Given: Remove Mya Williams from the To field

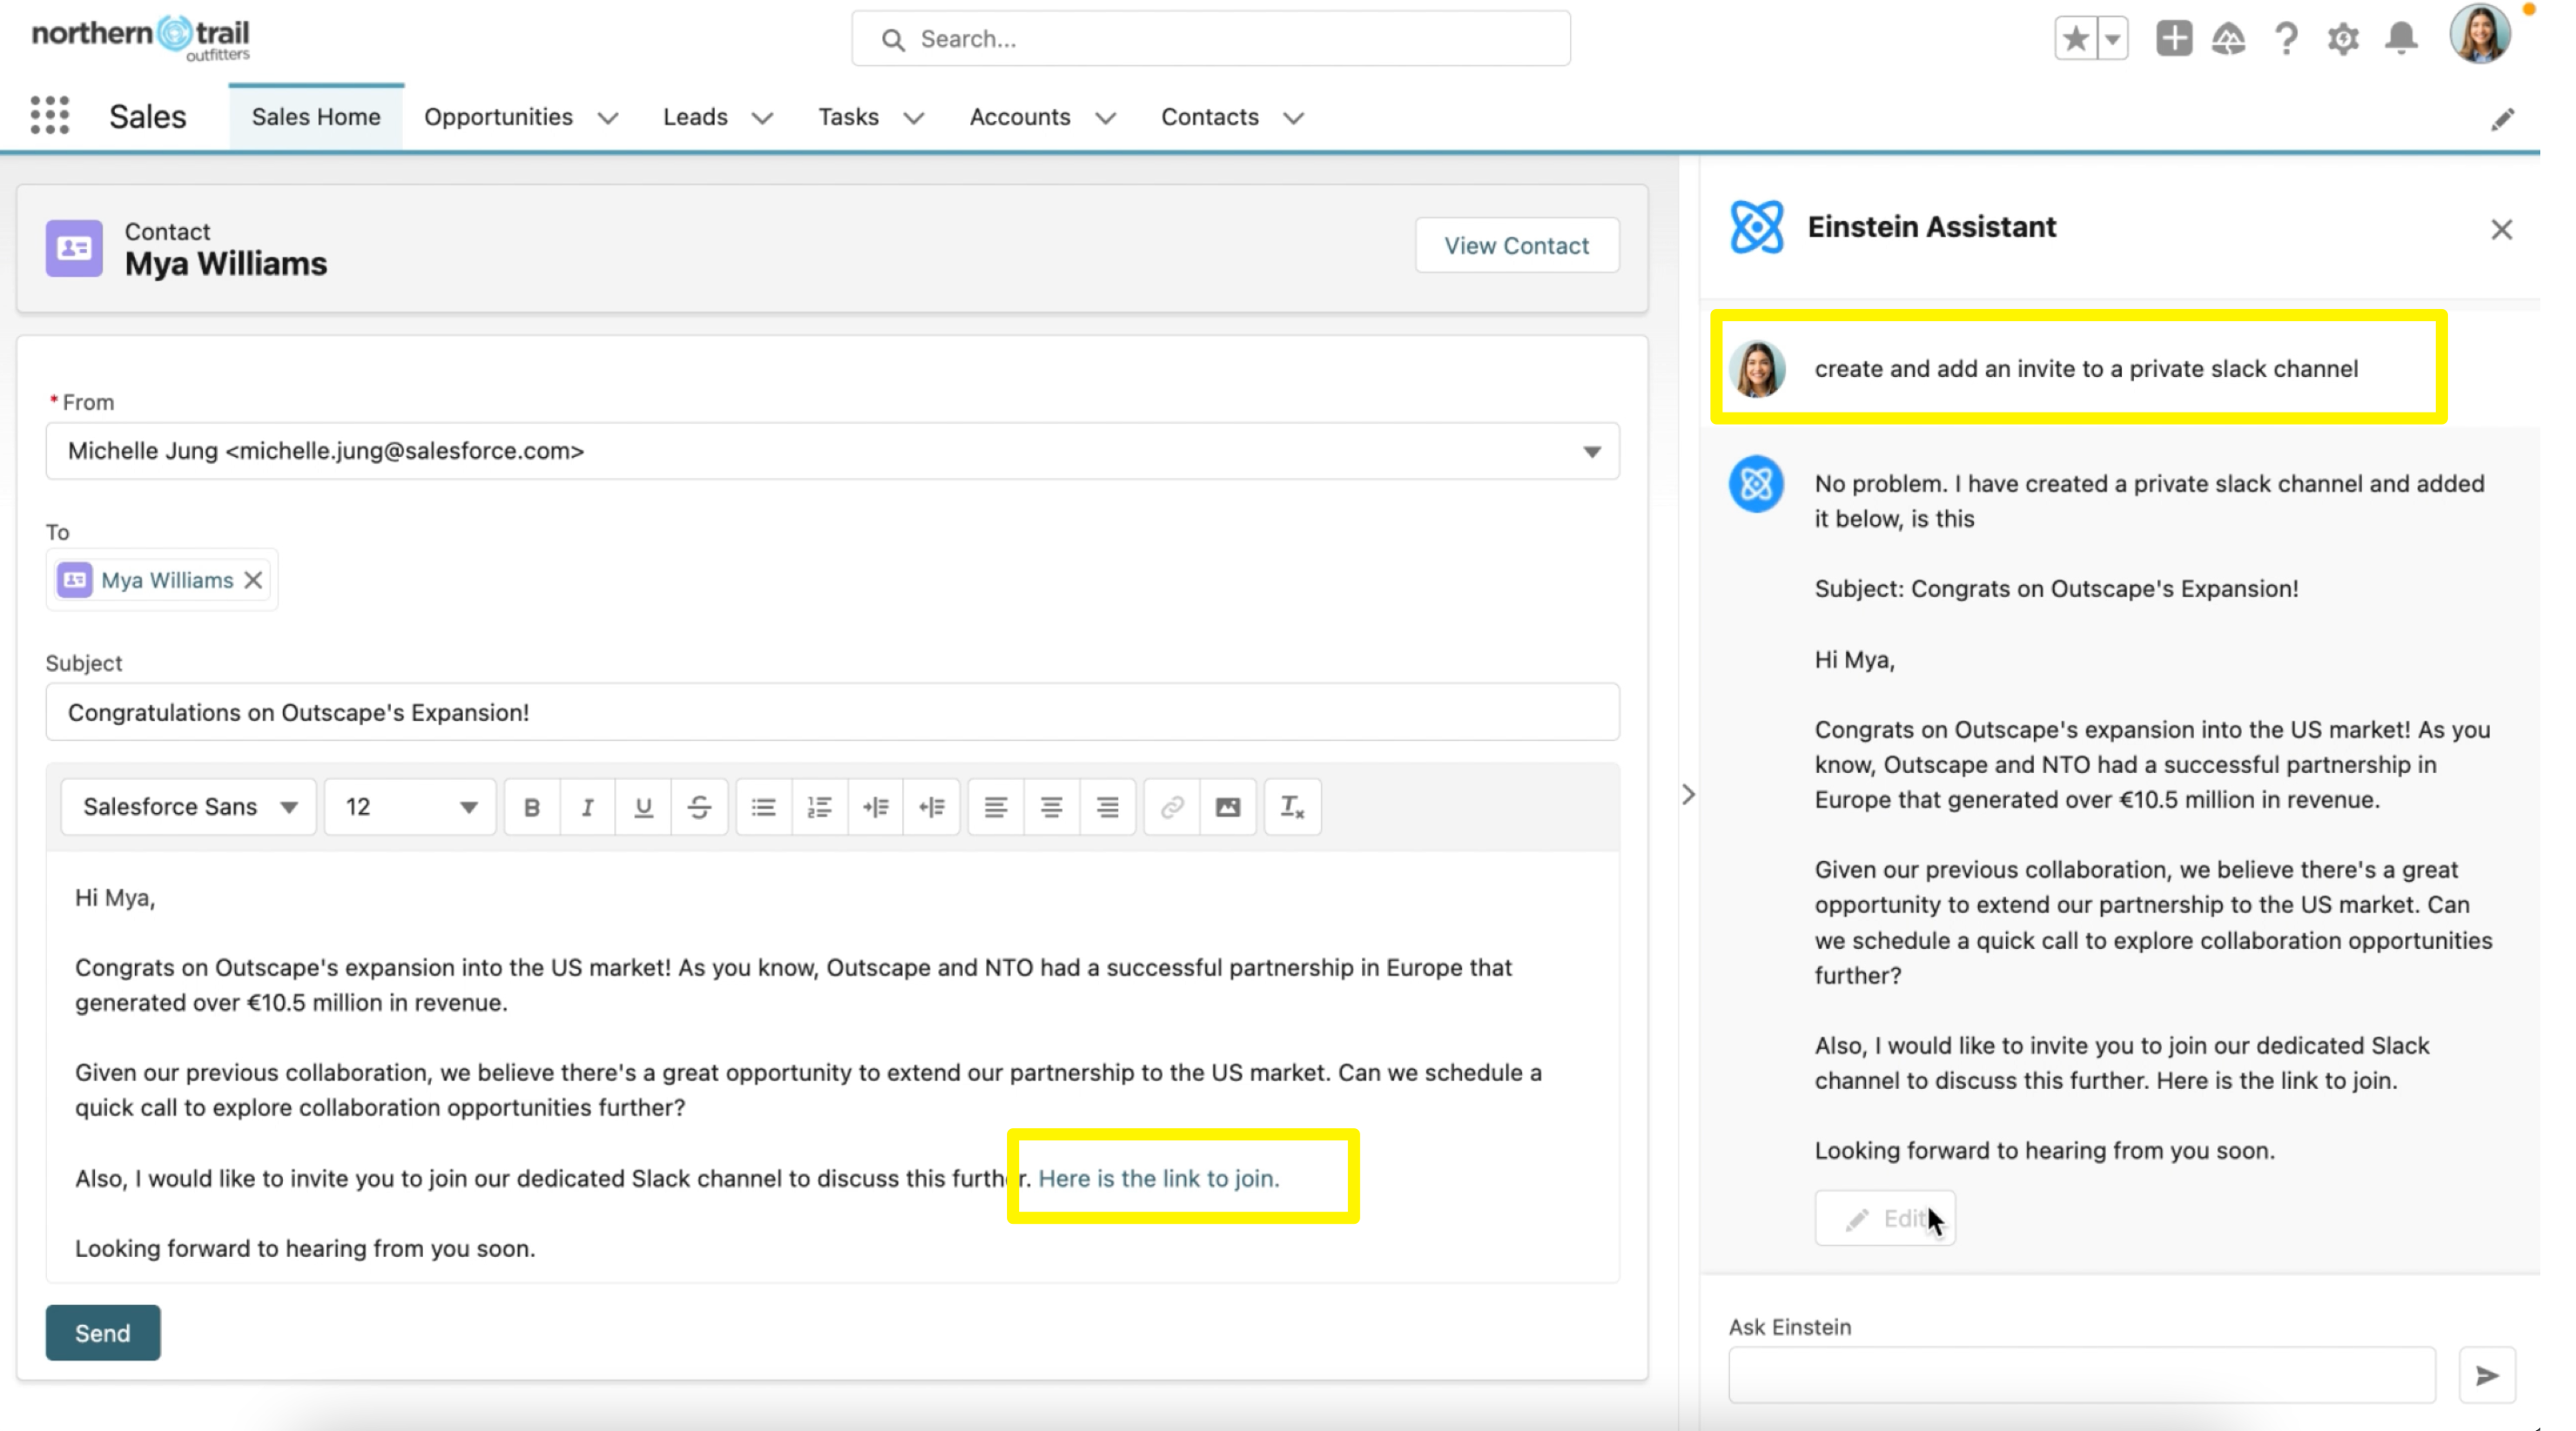Looking at the screenshot, I should 254,580.
